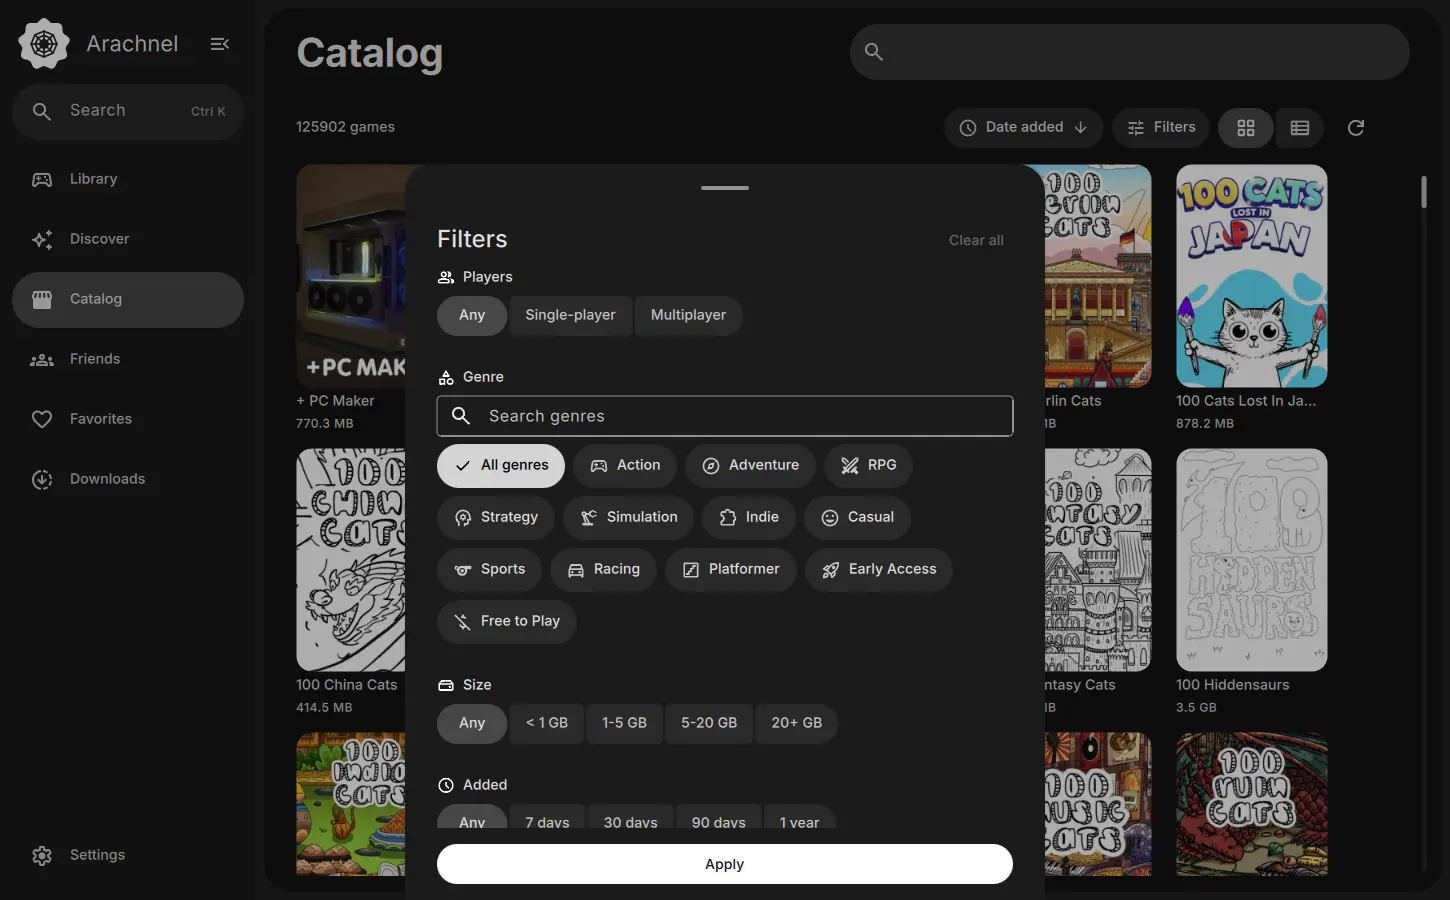Select the RPG genre chip
The image size is (1450, 900).
click(x=868, y=465)
